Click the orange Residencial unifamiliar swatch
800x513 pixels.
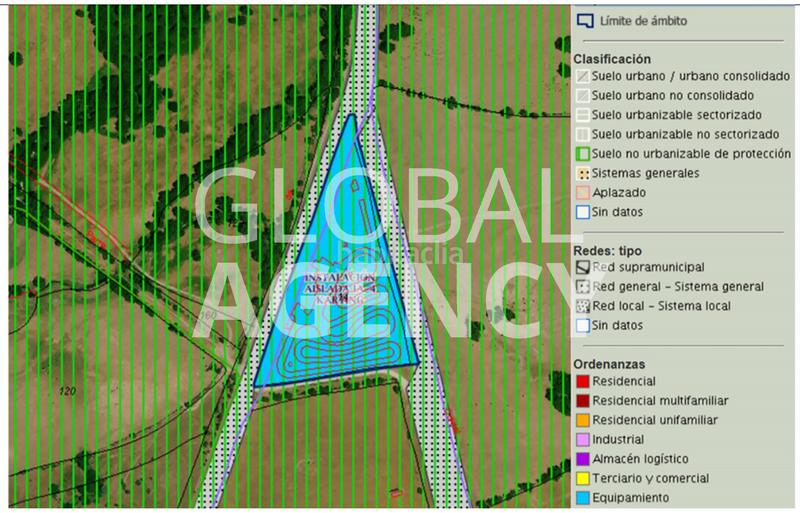point(582,420)
